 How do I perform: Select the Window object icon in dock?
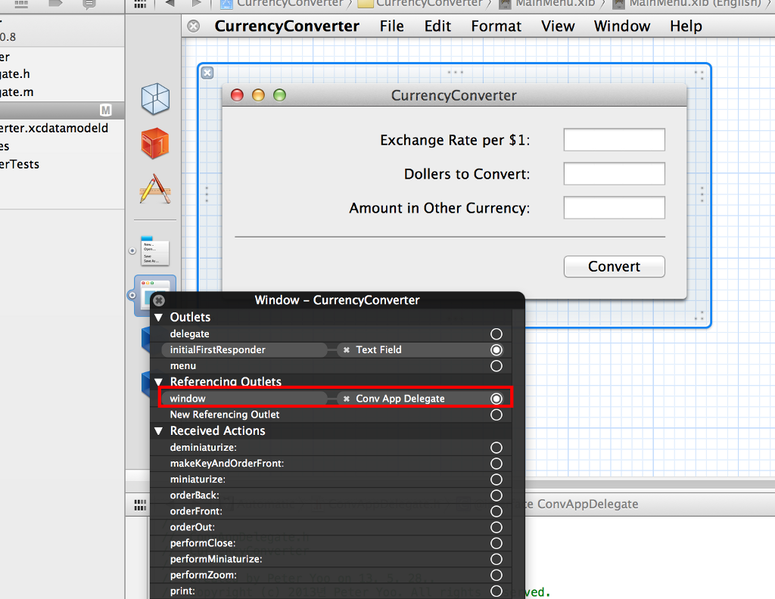154,295
